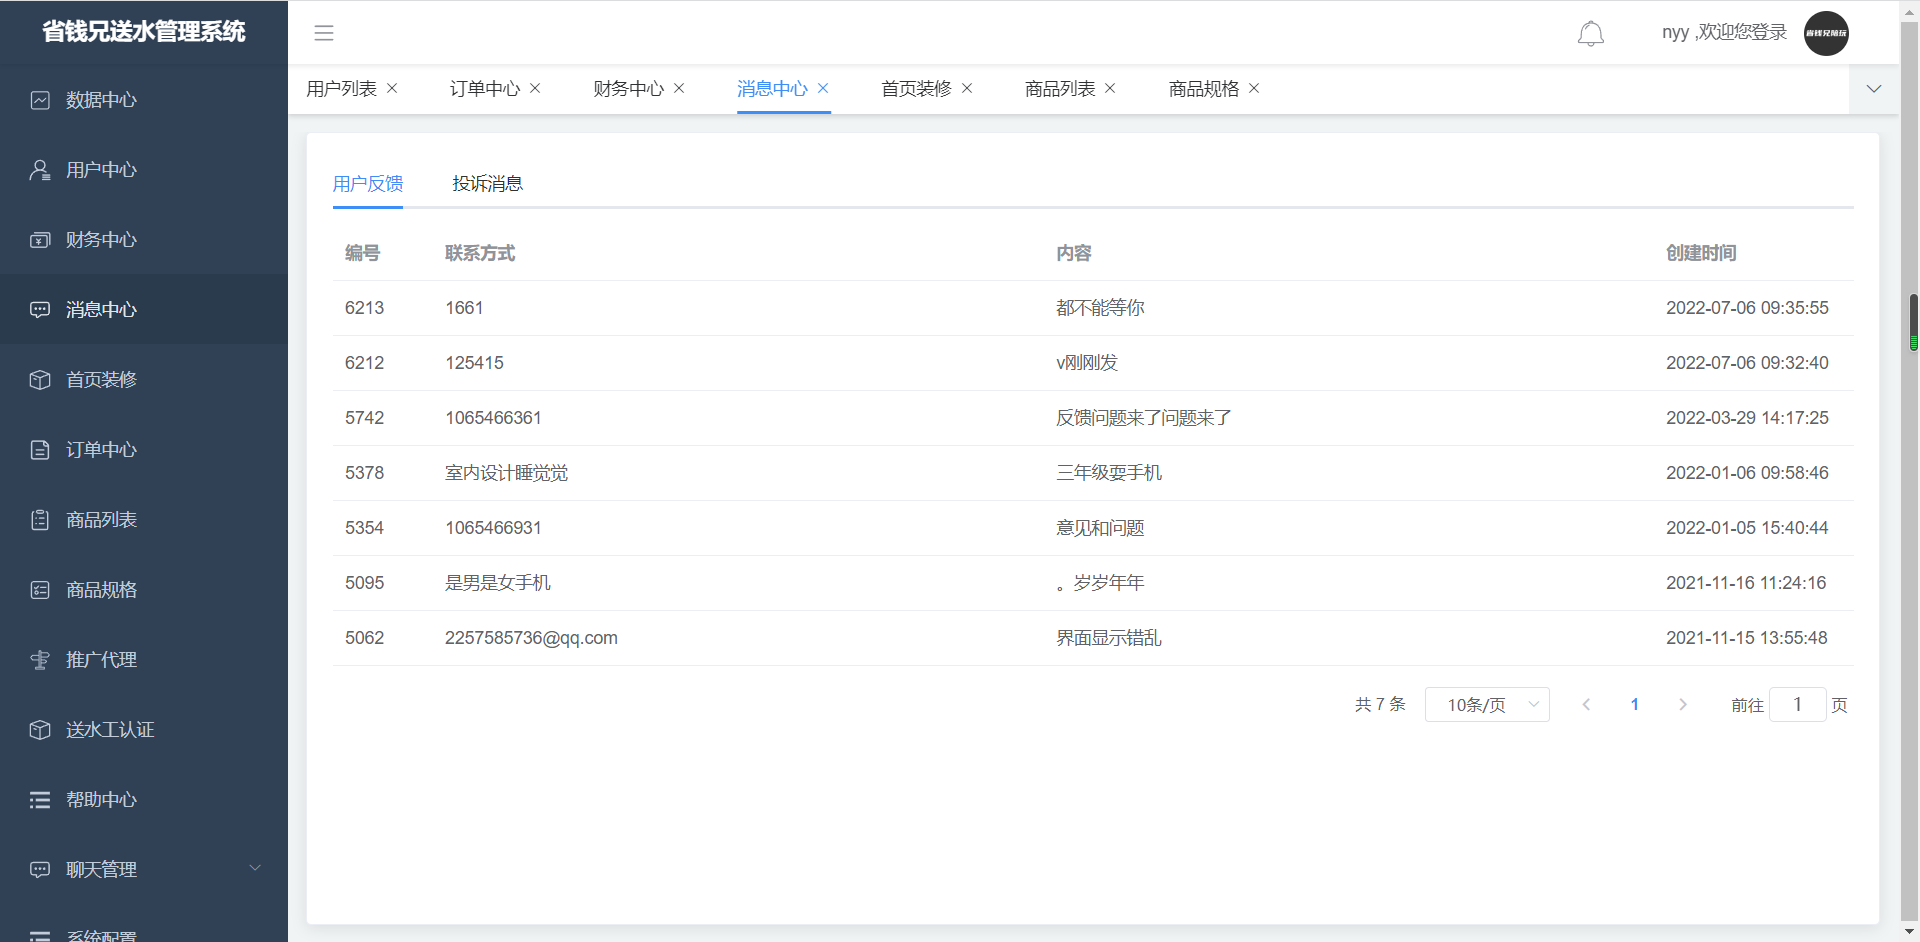Select 财务中心 in the sidebar
1920x942 pixels.
(x=101, y=240)
